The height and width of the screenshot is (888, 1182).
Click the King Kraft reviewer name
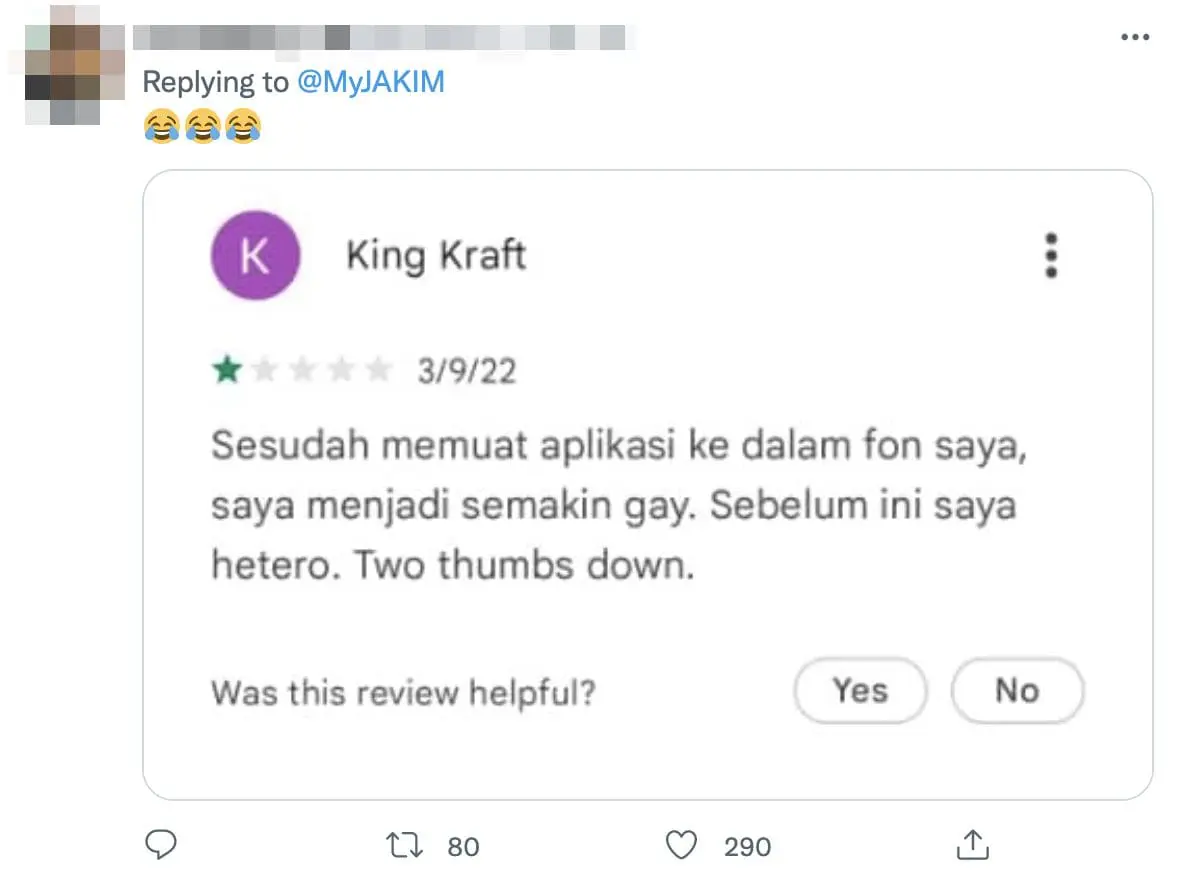436,256
